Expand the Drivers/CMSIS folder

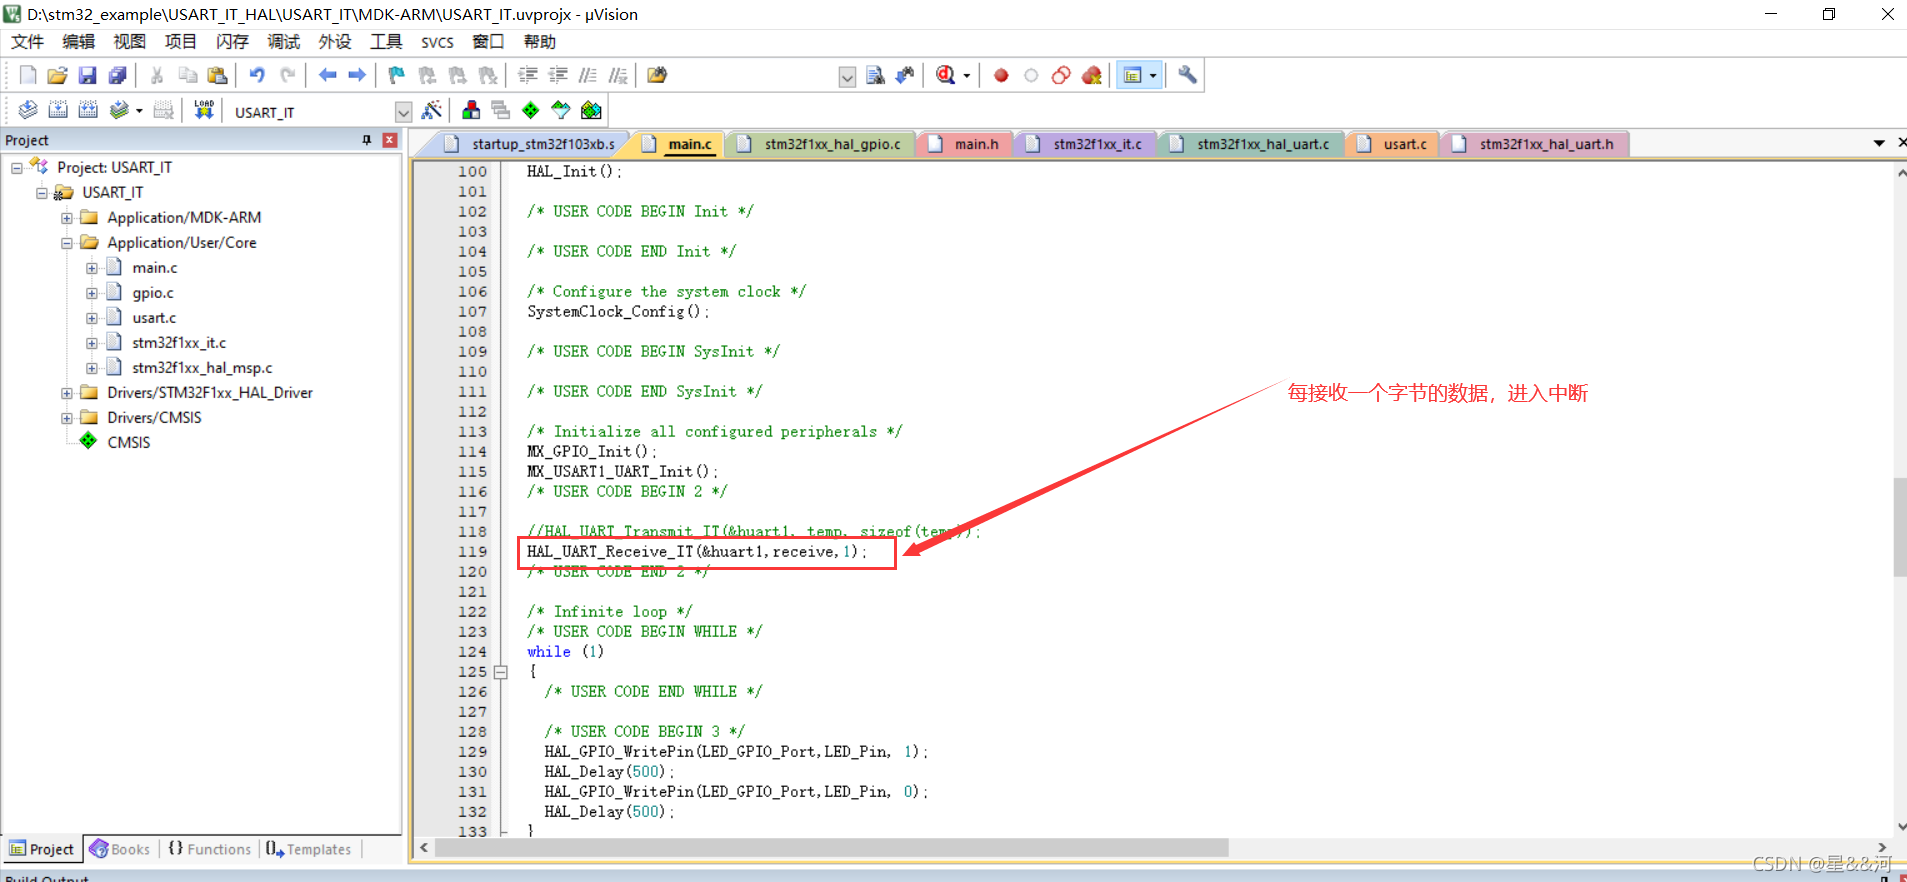tap(67, 418)
